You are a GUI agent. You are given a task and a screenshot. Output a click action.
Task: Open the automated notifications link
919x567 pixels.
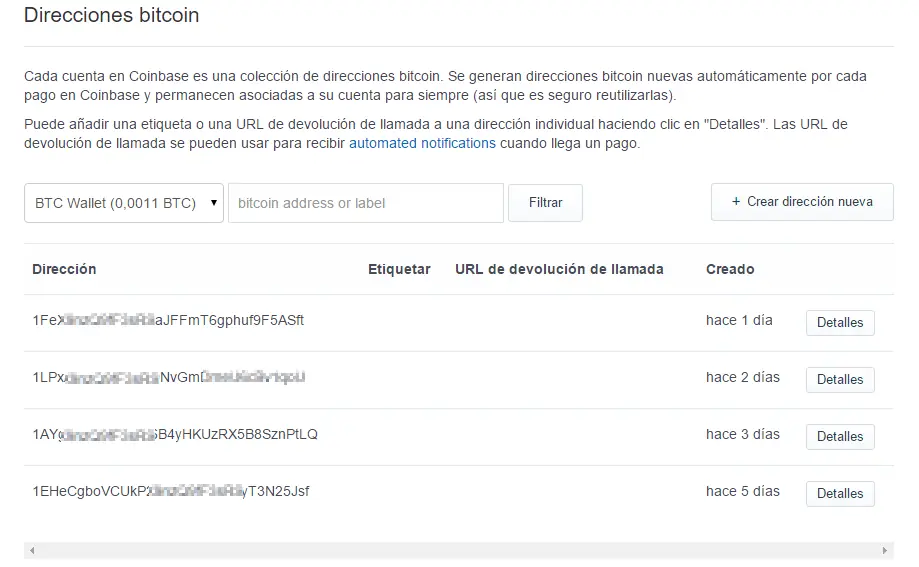point(422,143)
